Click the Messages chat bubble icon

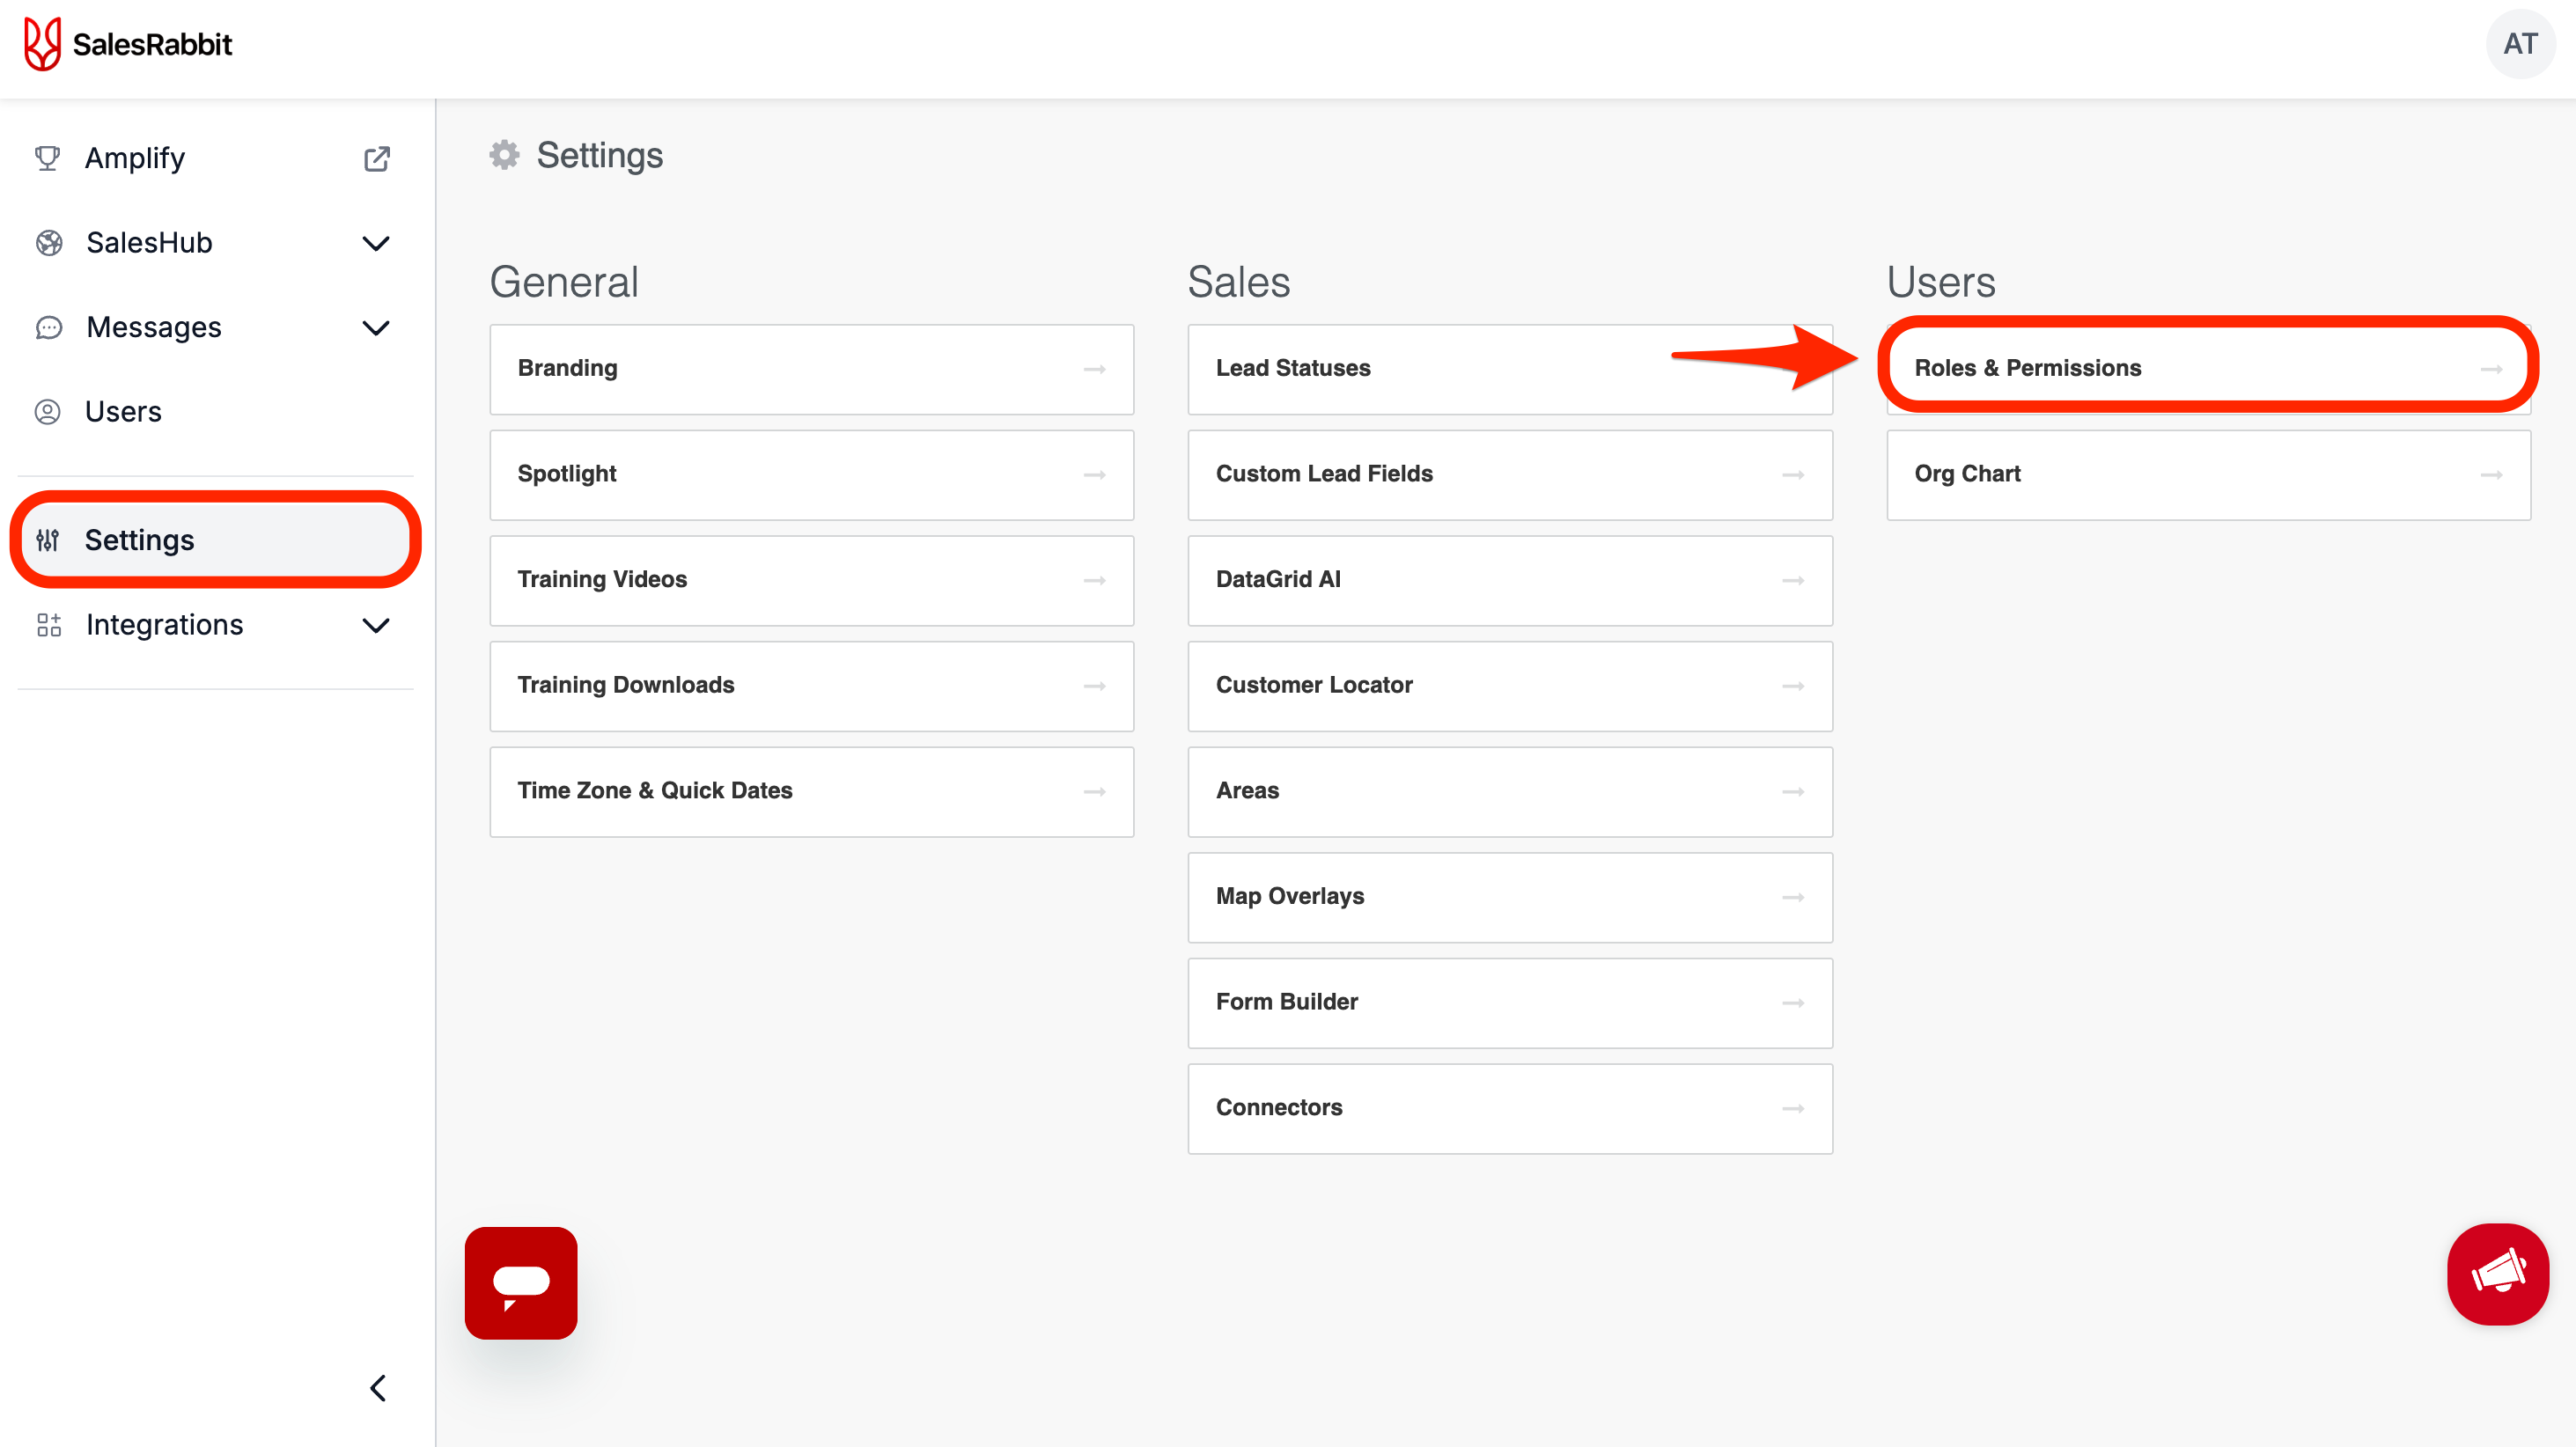coord(49,327)
